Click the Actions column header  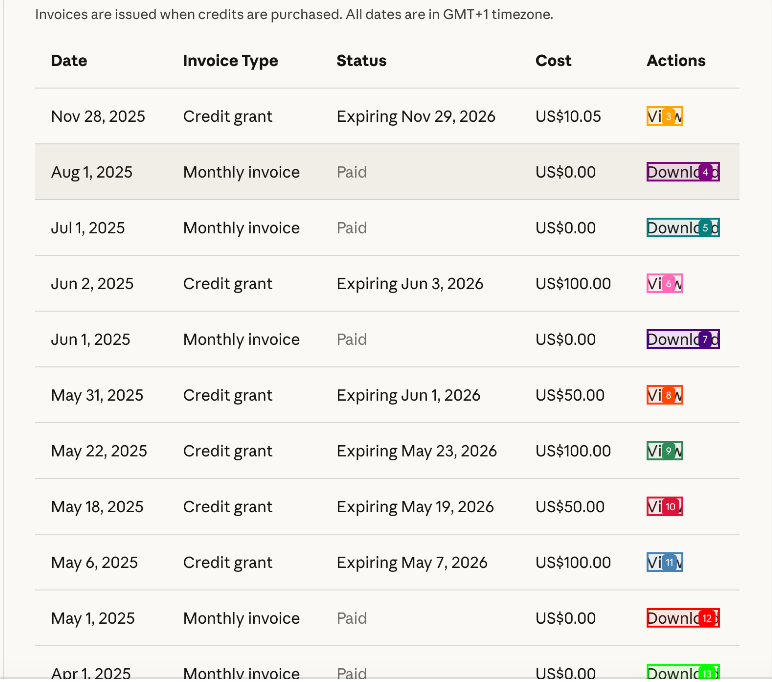676,61
